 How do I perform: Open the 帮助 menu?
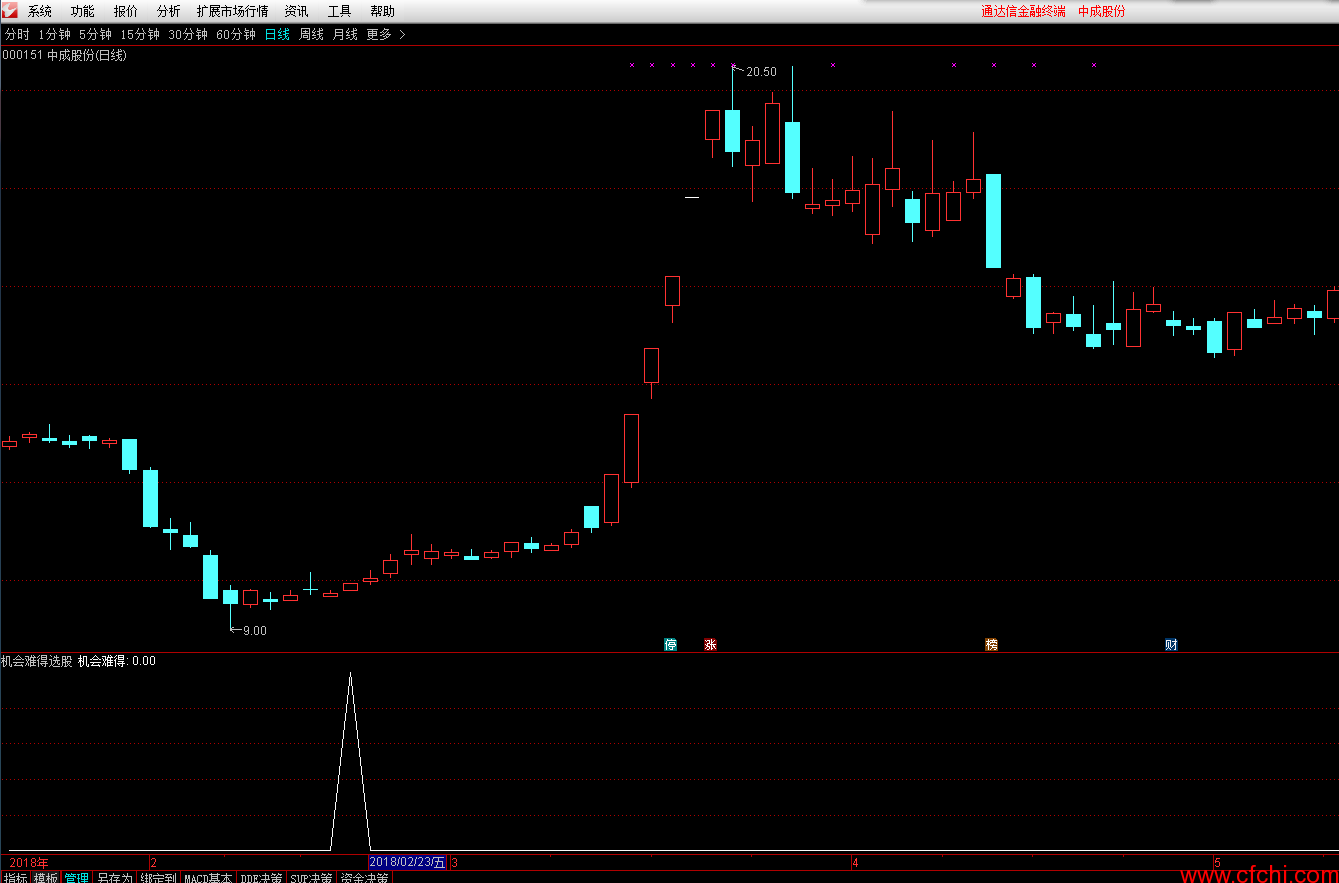coord(382,12)
